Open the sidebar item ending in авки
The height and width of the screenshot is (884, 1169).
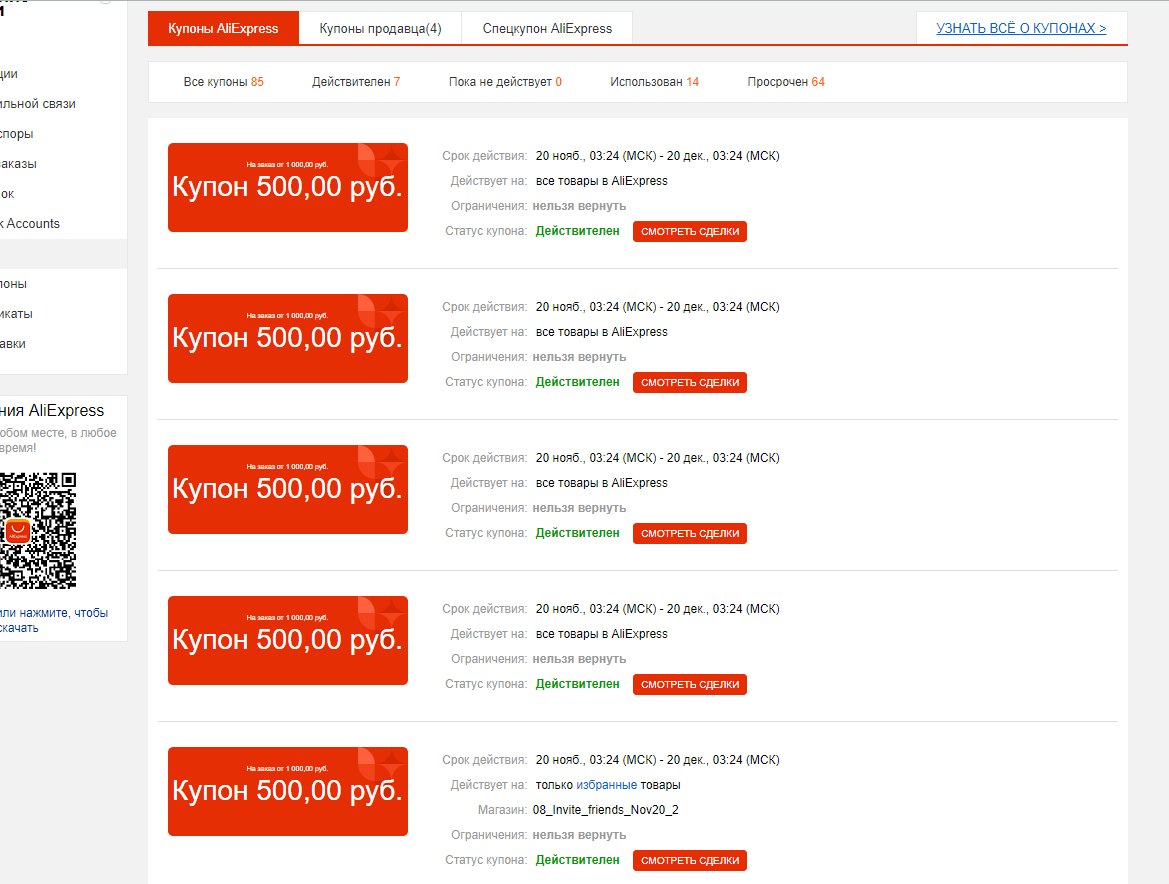pos(13,344)
